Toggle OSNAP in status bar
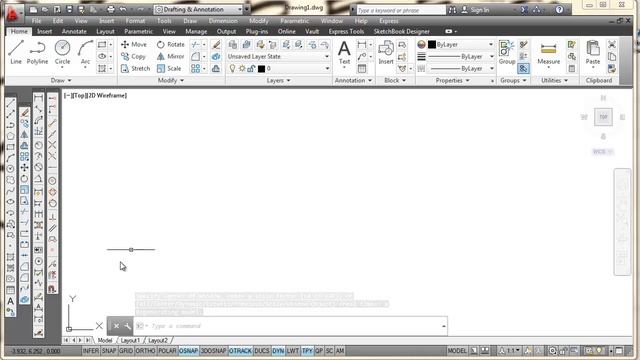Screen dimensions: 640x360 point(188,351)
